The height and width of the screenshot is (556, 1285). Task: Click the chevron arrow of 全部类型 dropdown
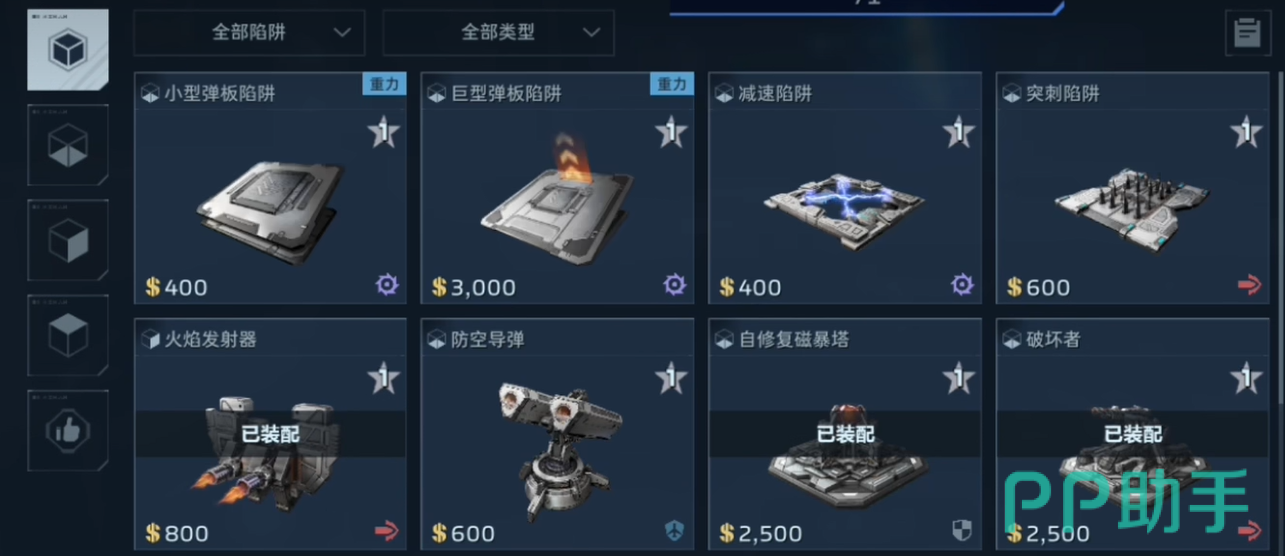click(592, 32)
